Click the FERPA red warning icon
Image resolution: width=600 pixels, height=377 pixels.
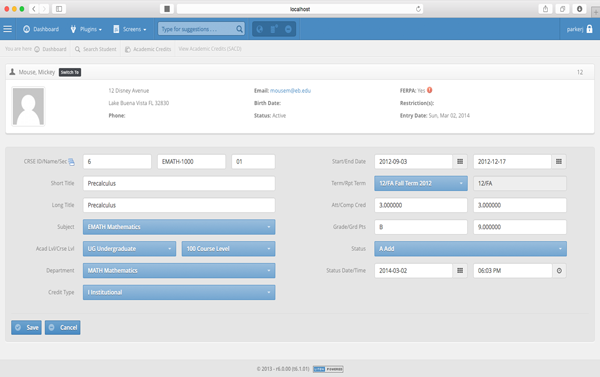(x=430, y=90)
